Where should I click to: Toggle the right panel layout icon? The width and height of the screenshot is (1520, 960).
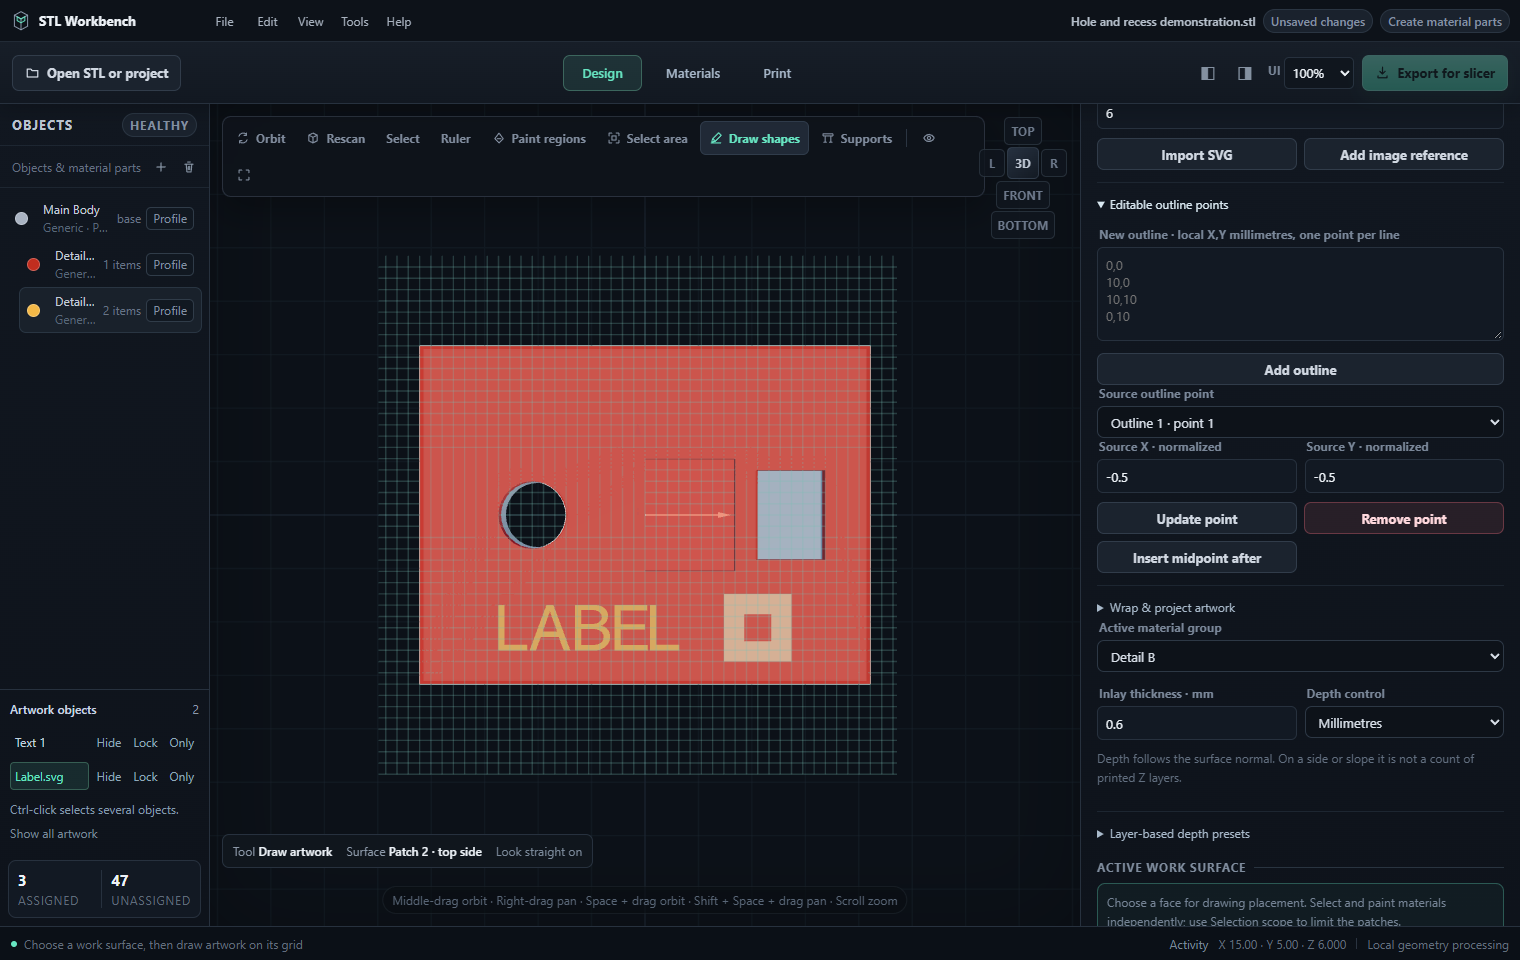[x=1245, y=73]
